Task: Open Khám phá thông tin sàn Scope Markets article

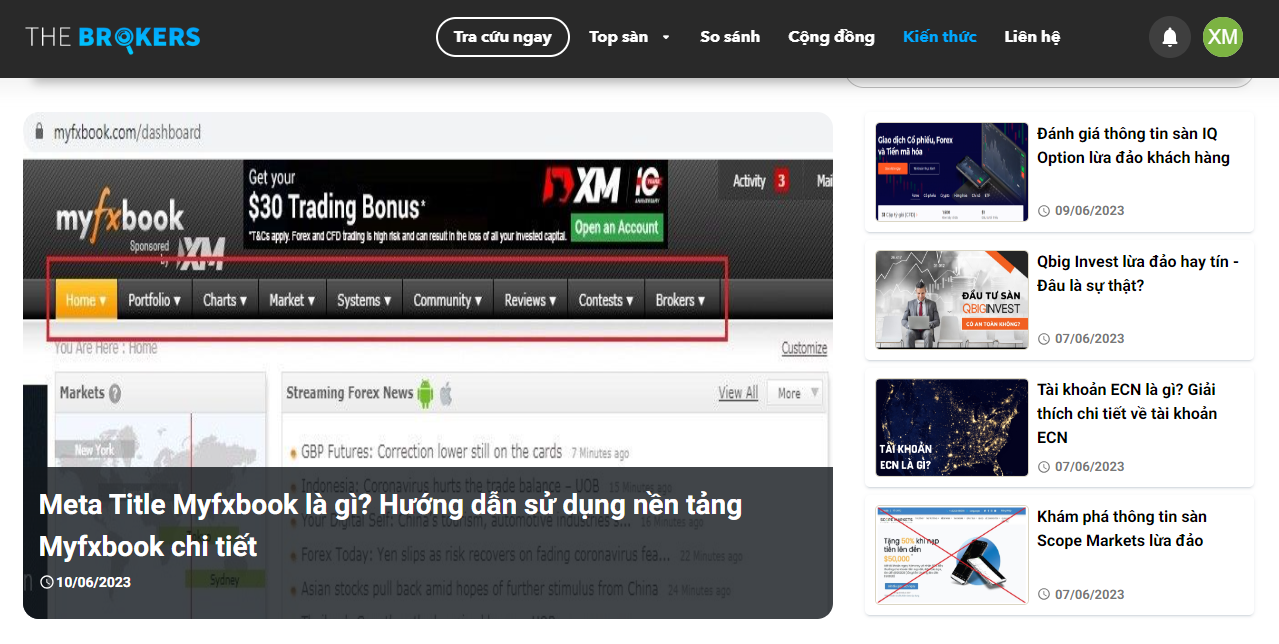Action: coord(1122,529)
